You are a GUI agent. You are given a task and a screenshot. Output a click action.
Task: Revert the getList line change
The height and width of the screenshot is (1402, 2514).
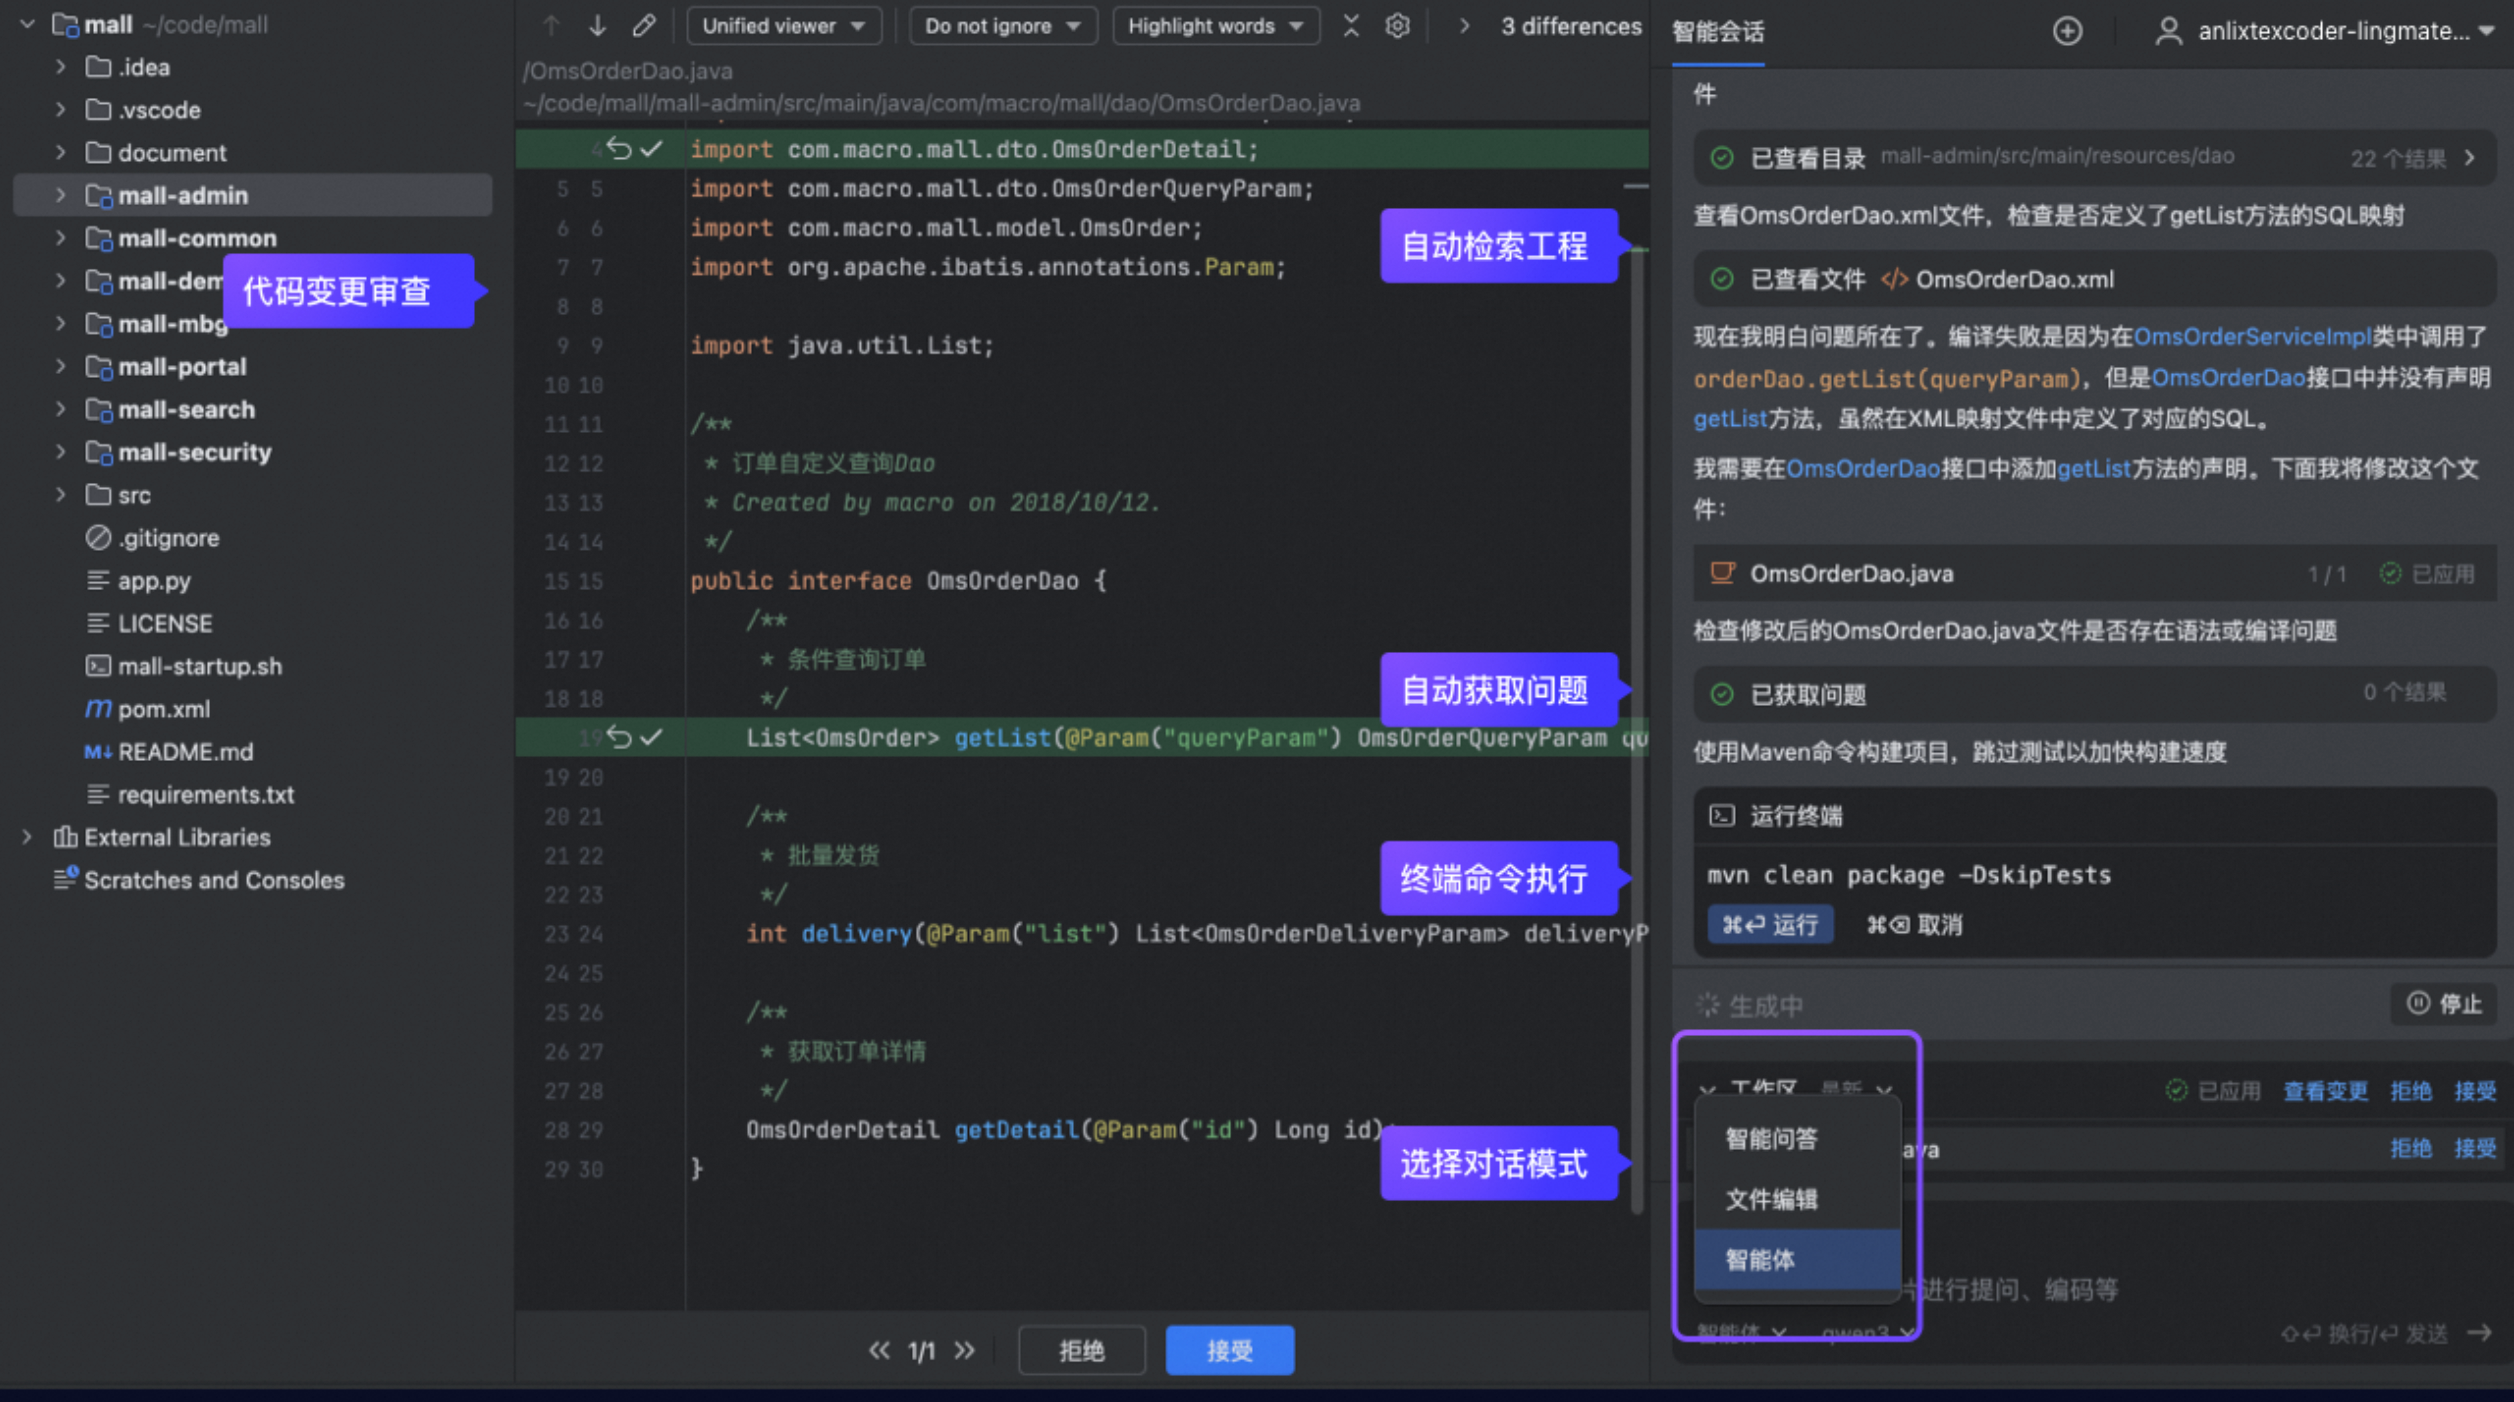(619, 737)
